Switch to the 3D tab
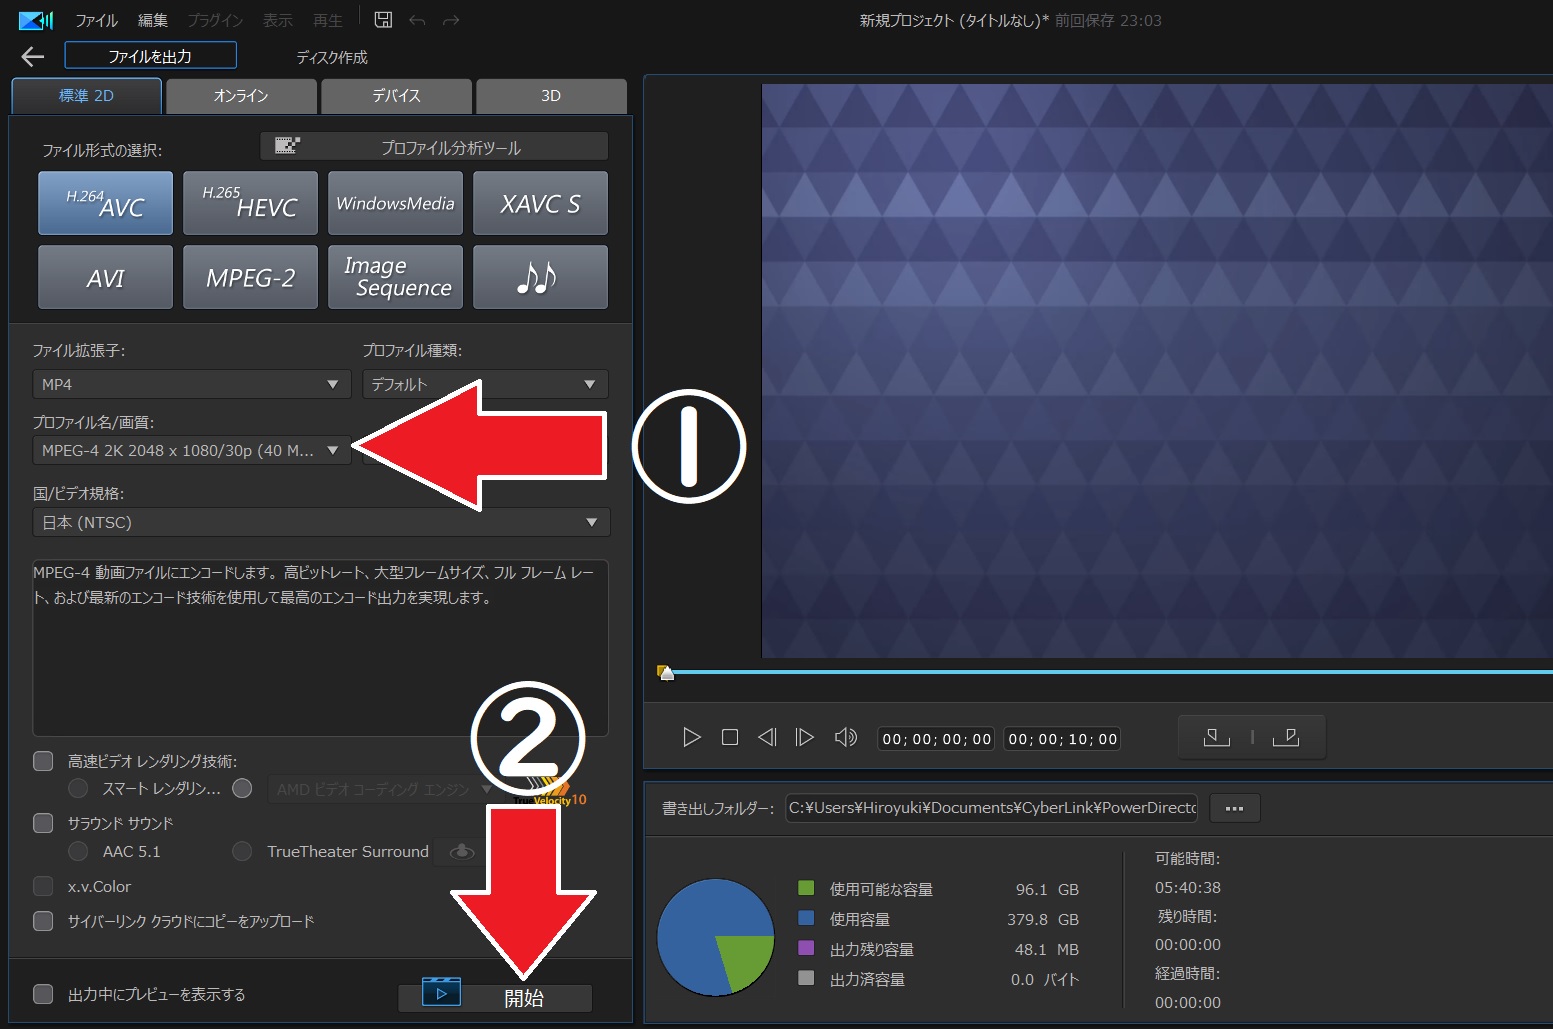The height and width of the screenshot is (1029, 1553). (551, 96)
